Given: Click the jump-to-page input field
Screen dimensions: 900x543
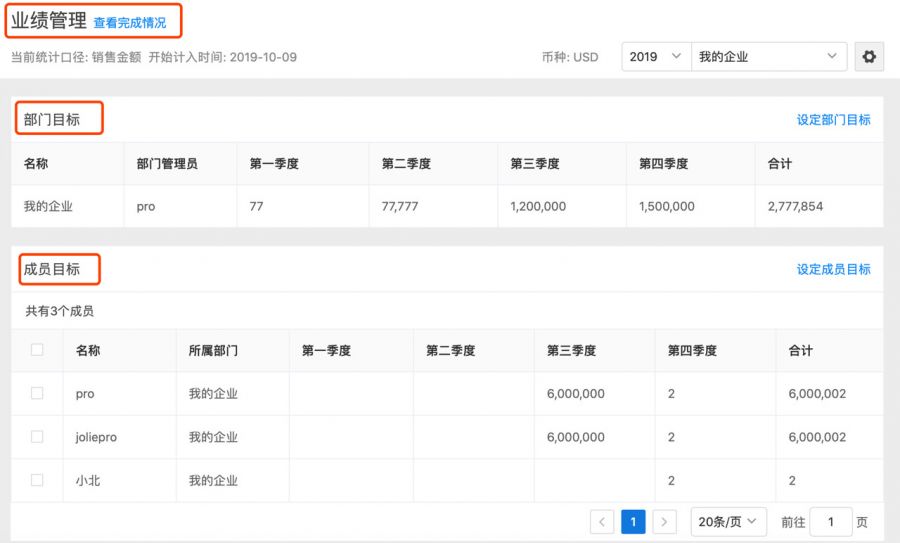Looking at the screenshot, I should click(830, 522).
